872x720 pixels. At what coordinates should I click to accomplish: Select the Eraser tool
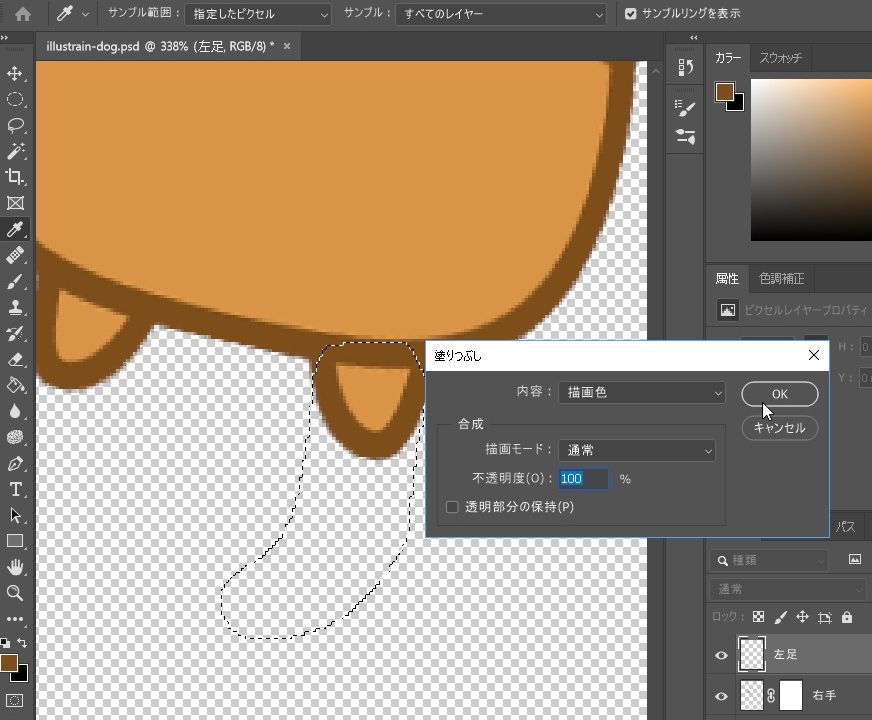(x=15, y=360)
